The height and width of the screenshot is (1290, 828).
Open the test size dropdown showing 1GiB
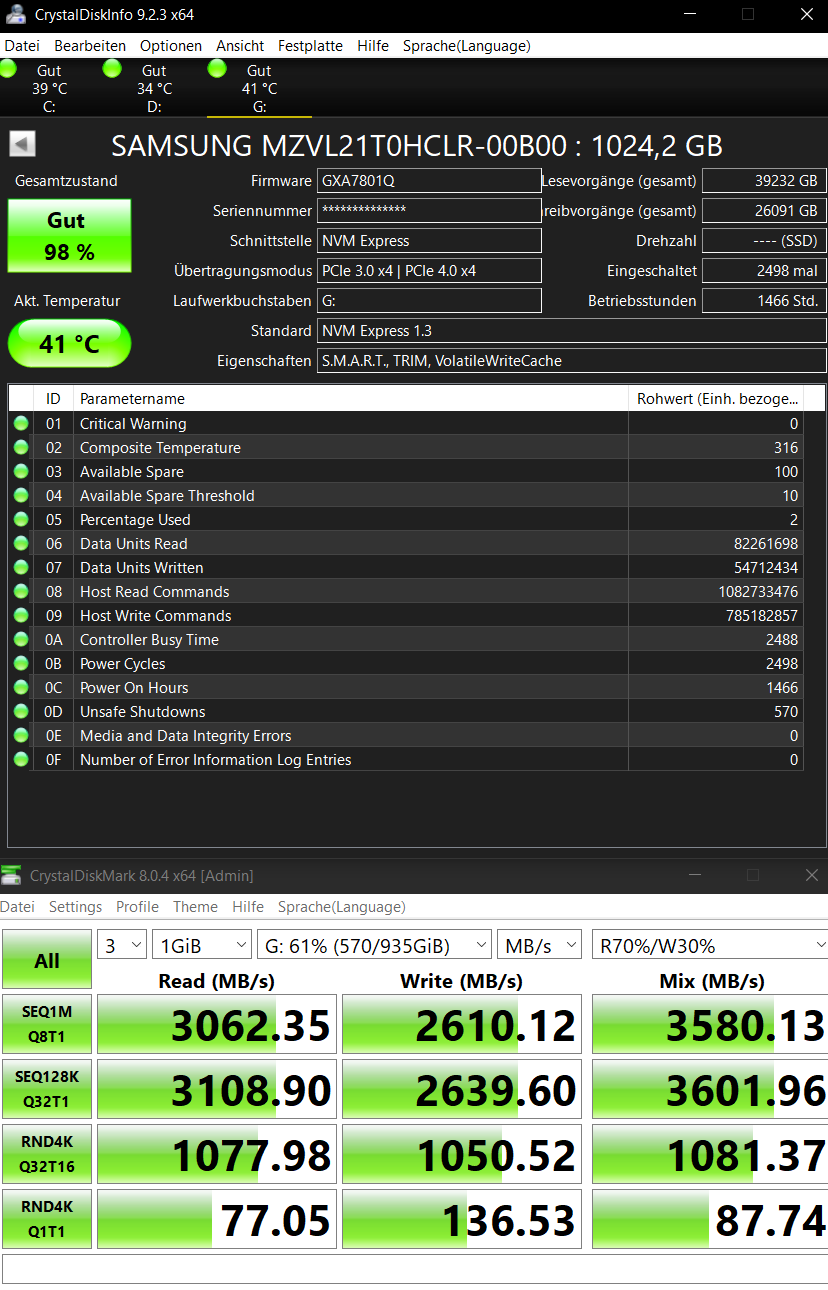[x=201, y=945]
